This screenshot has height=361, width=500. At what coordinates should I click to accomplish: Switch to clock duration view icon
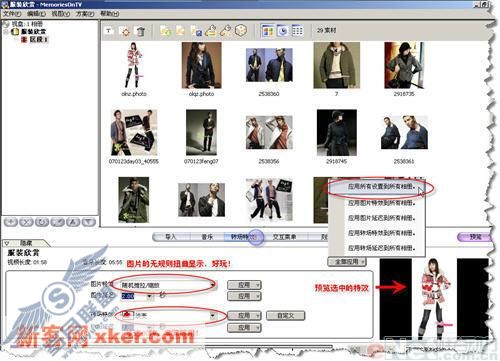pos(283,31)
